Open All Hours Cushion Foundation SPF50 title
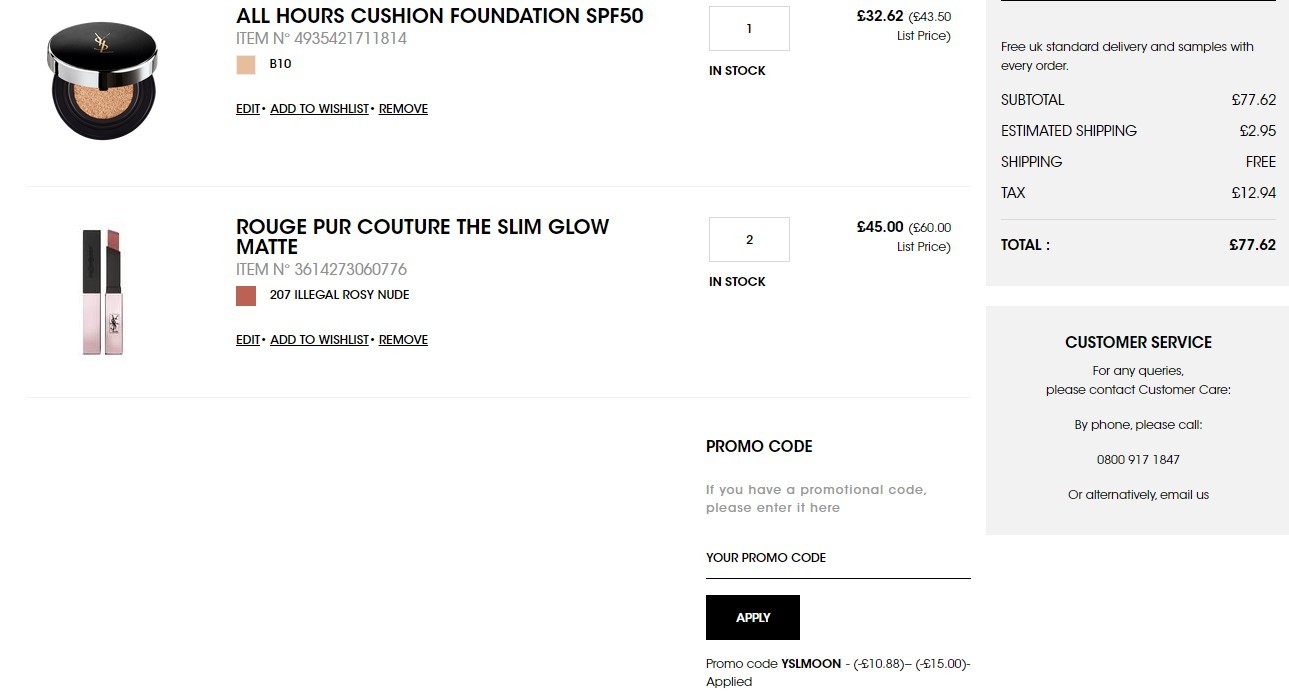The image size is (1289, 699). coord(440,16)
